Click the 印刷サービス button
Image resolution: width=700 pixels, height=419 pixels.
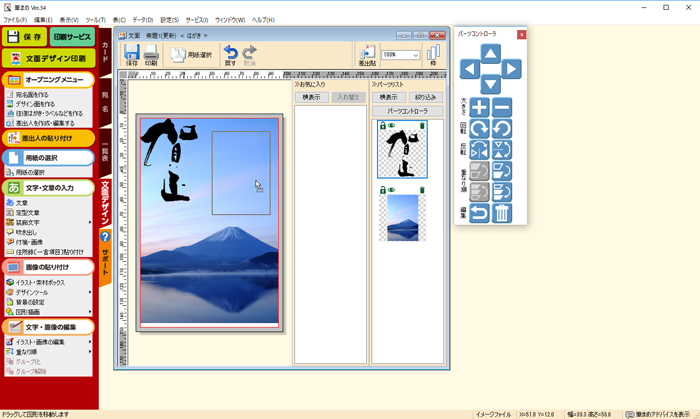[72, 38]
